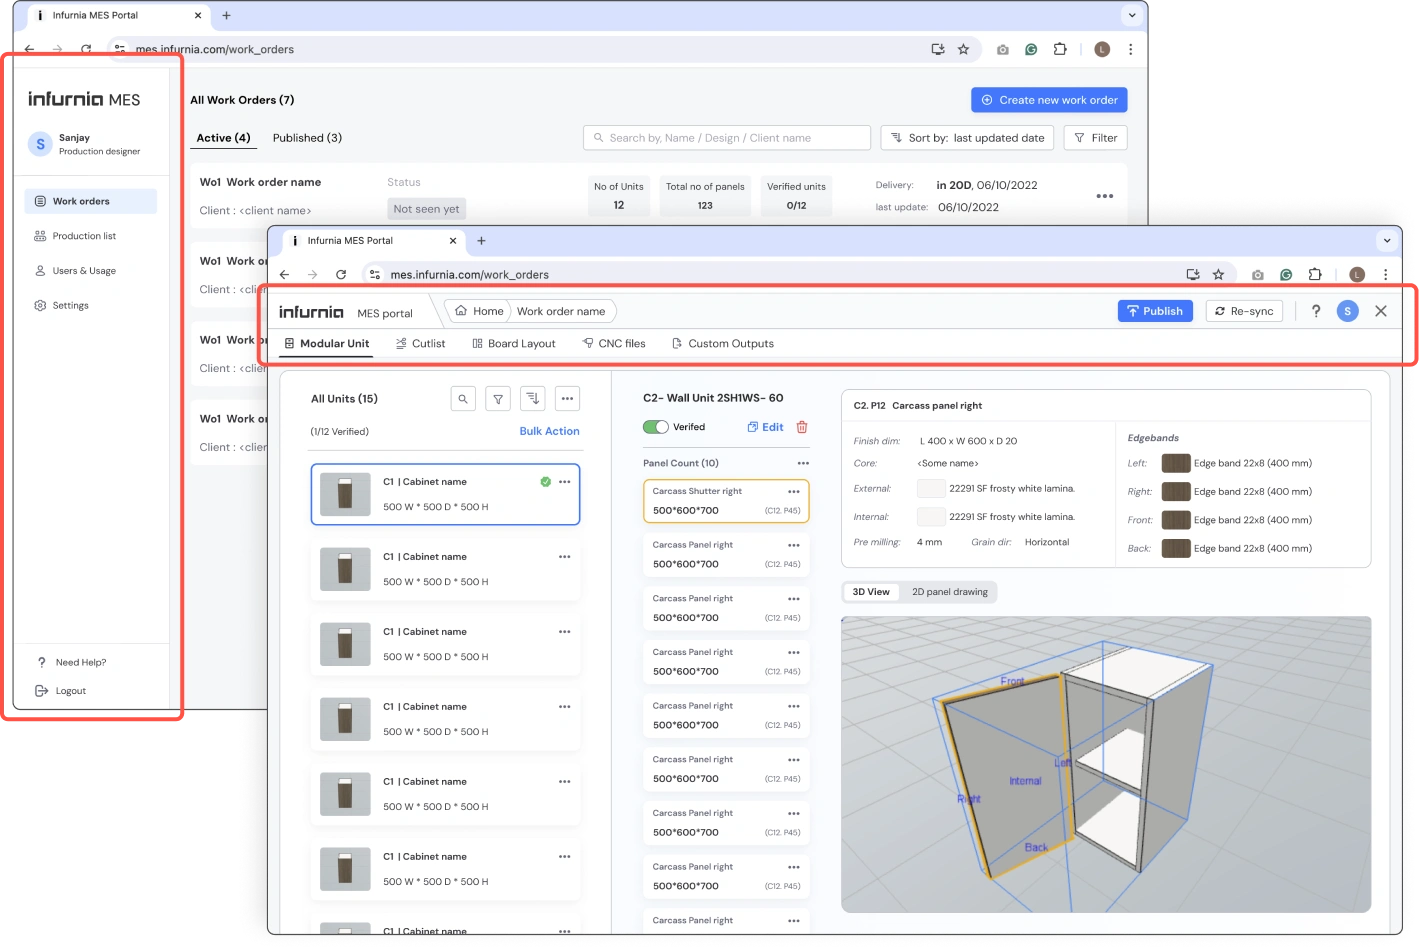The width and height of the screenshot is (1420, 952).
Task: Click the External lamina color swatch
Action: tap(931, 488)
